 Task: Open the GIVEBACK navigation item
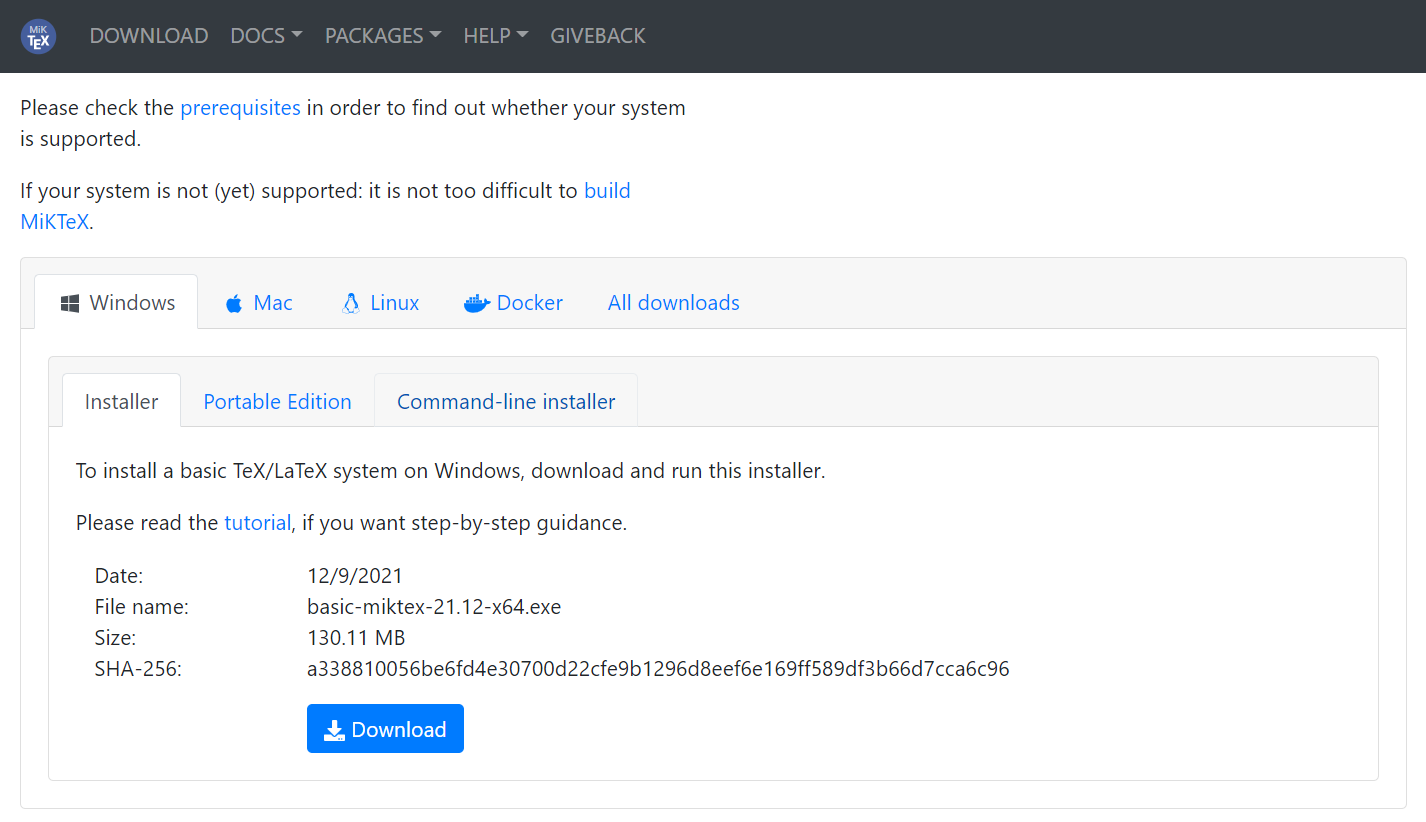pos(598,36)
